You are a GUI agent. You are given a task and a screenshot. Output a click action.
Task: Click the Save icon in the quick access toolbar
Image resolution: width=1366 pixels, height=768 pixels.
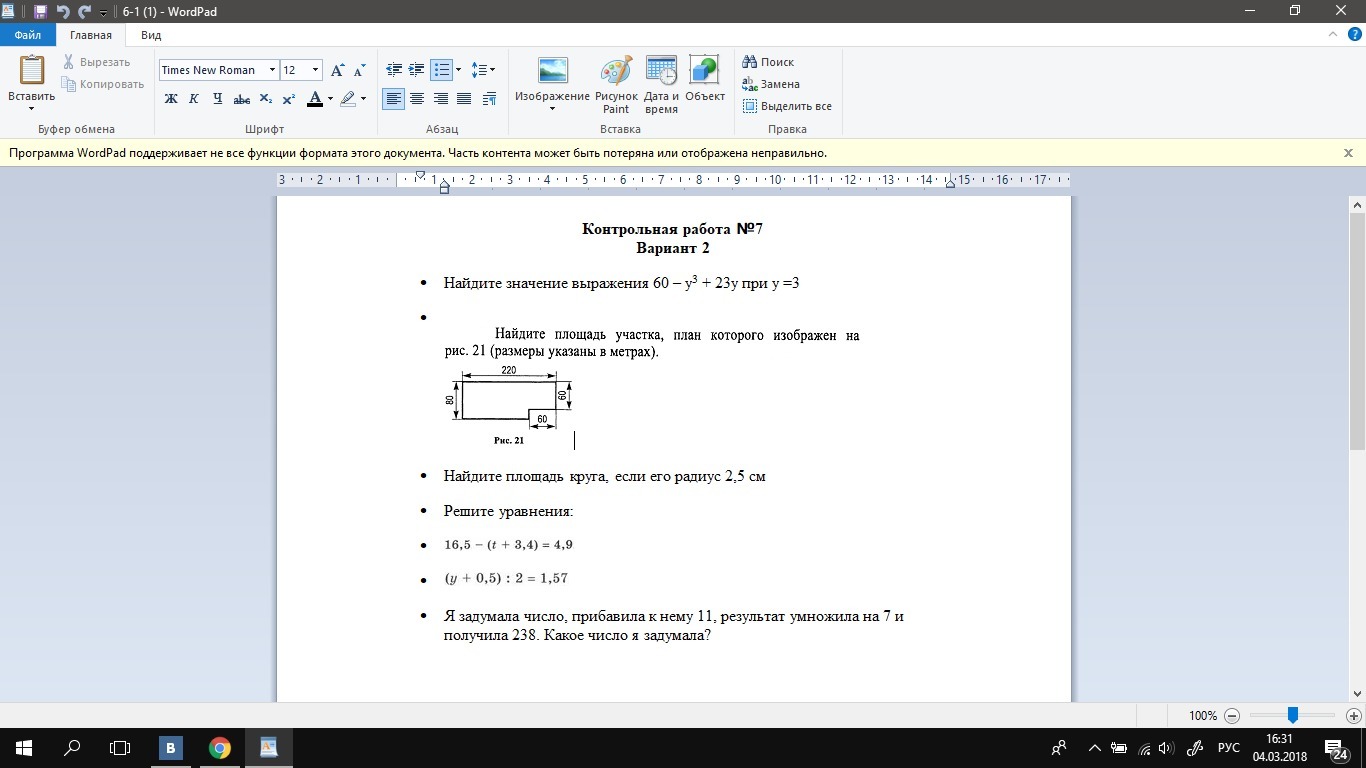click(40, 12)
